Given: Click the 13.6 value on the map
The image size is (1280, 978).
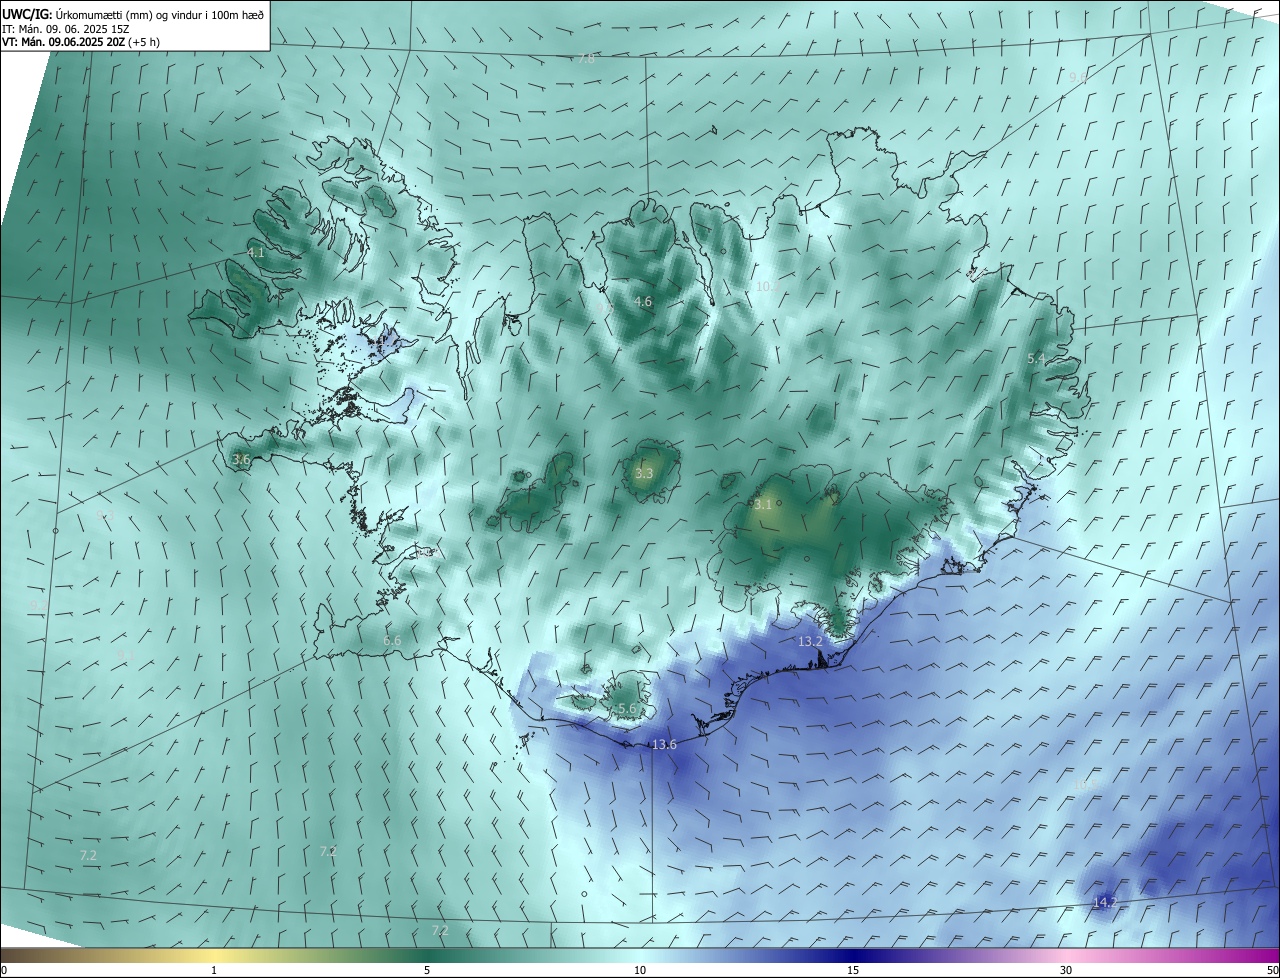Looking at the screenshot, I should 664,744.
